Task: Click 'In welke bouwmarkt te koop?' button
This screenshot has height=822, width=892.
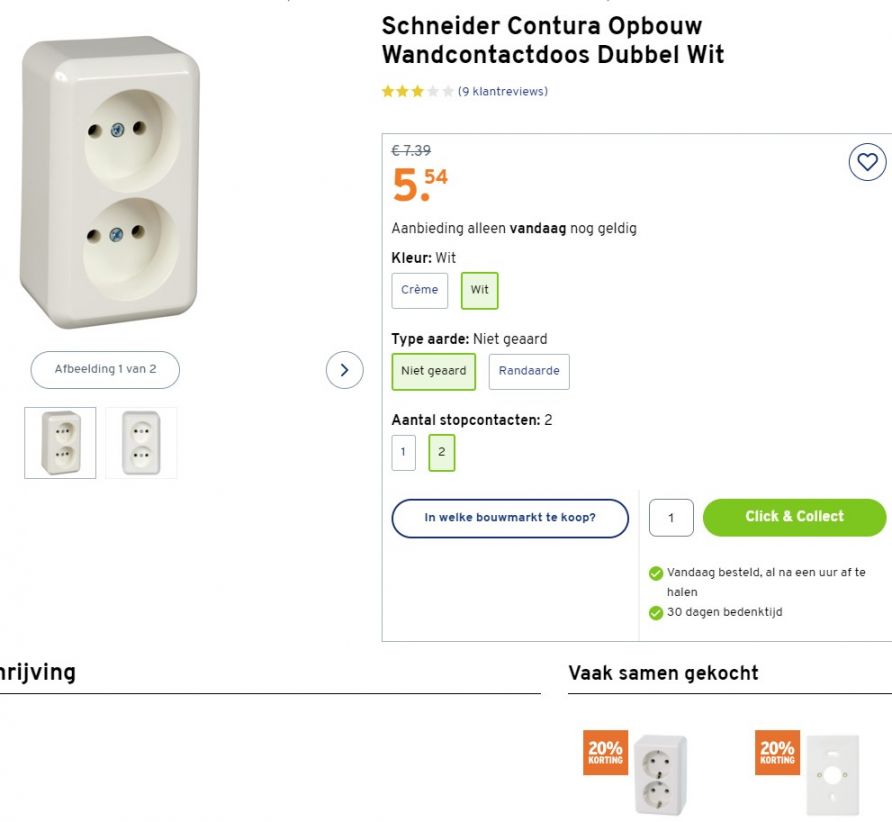Action: click(x=510, y=518)
